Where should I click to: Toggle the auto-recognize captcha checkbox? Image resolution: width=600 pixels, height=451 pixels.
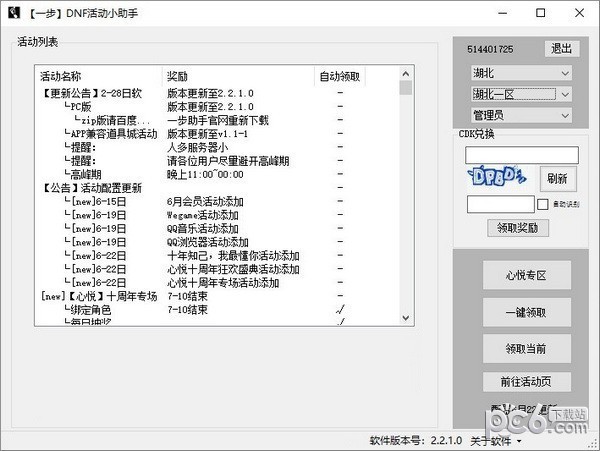pos(543,204)
